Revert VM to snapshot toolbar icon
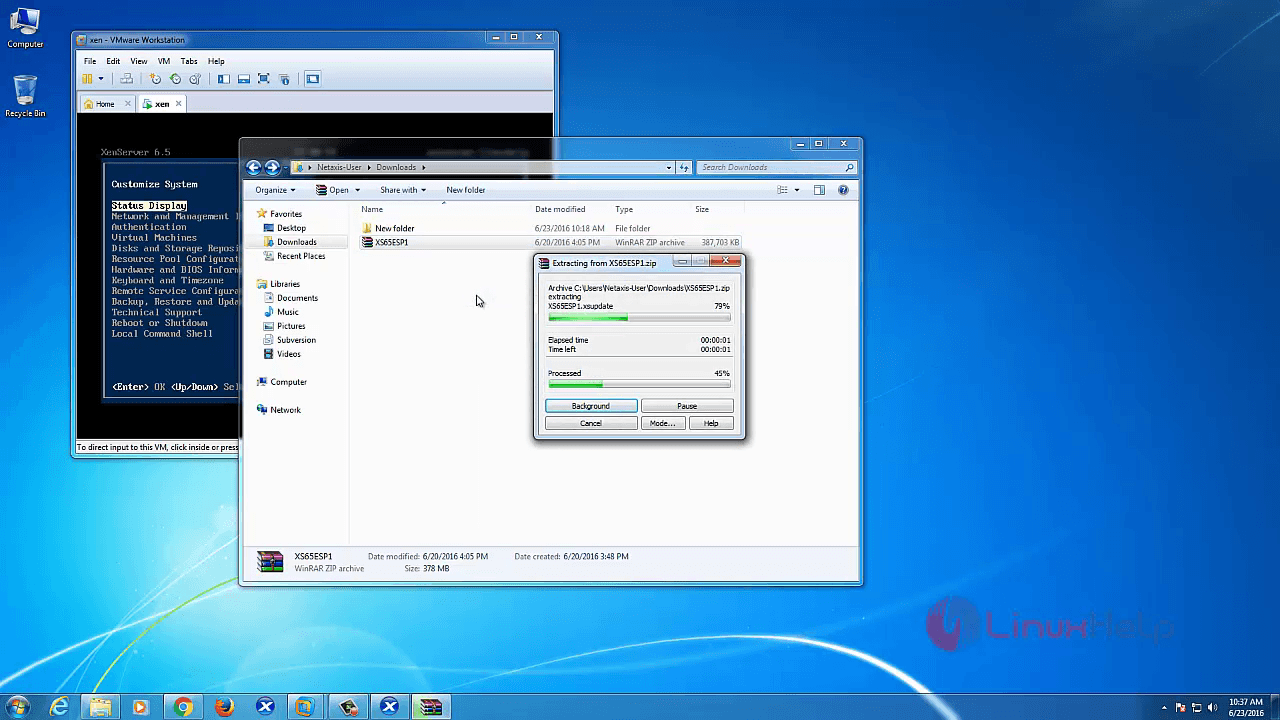The height and width of the screenshot is (720, 1280). [x=175, y=79]
